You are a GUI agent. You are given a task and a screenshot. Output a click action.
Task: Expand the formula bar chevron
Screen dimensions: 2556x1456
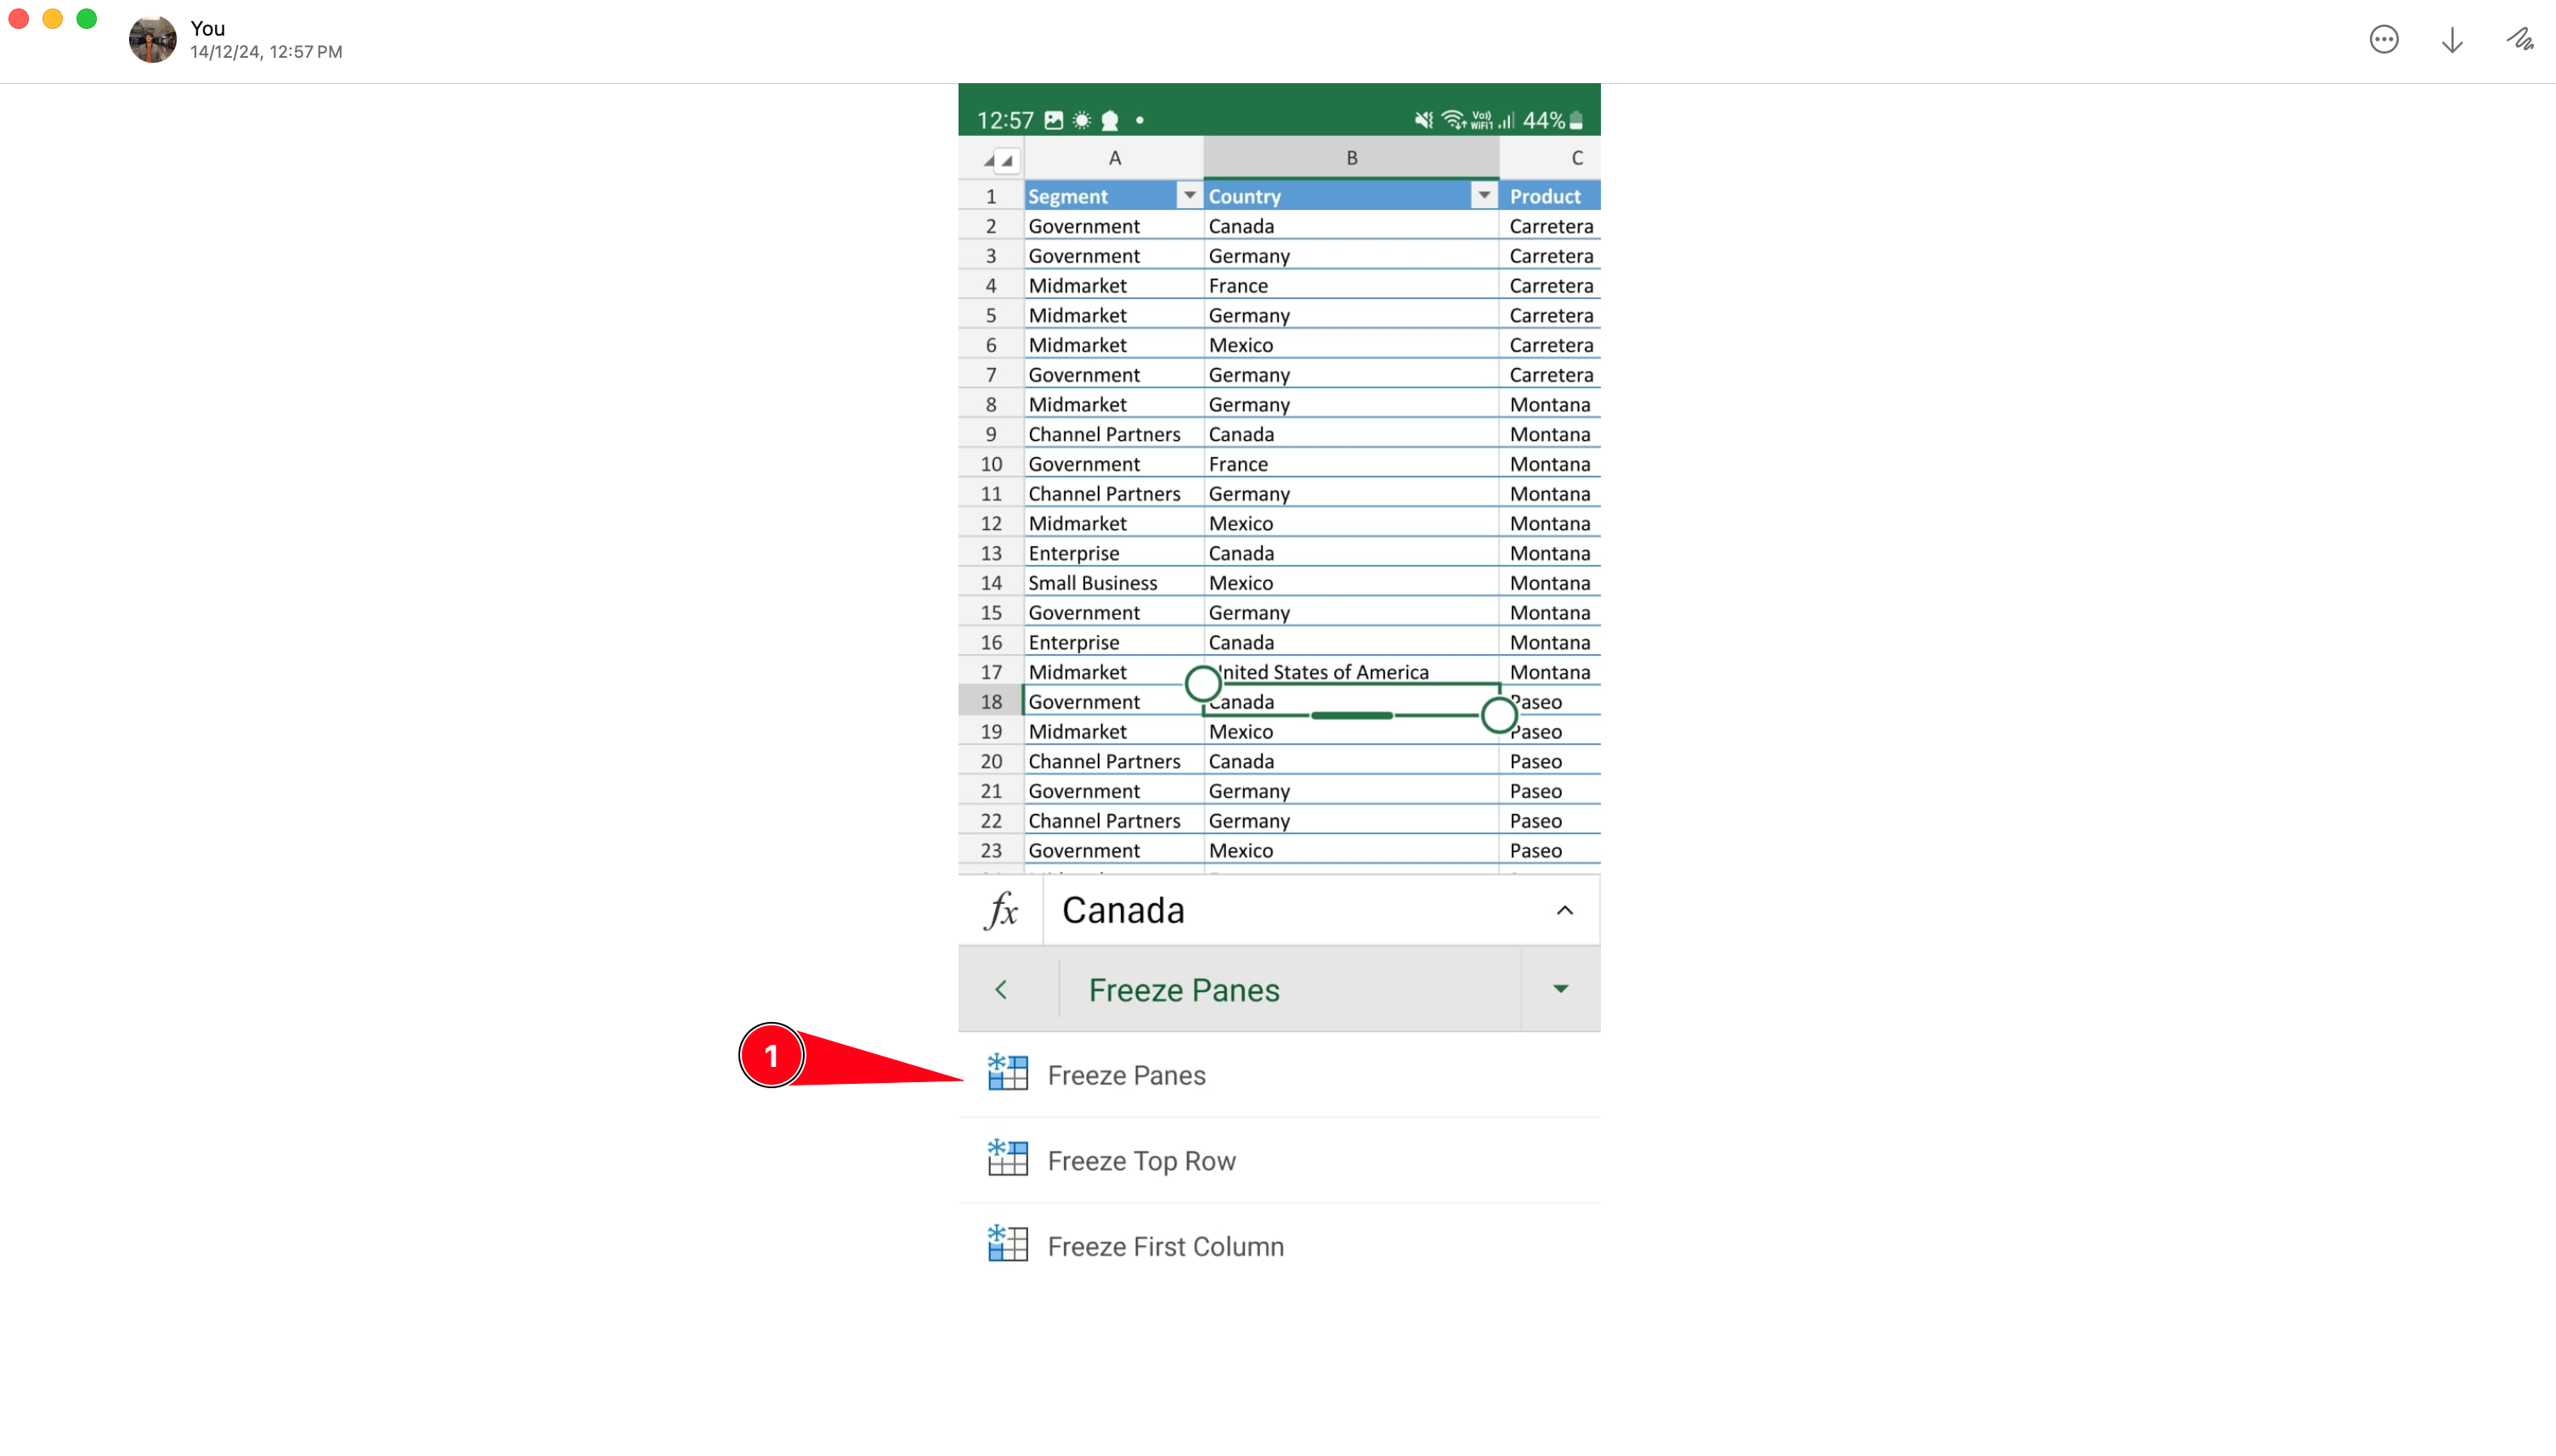(x=1564, y=911)
